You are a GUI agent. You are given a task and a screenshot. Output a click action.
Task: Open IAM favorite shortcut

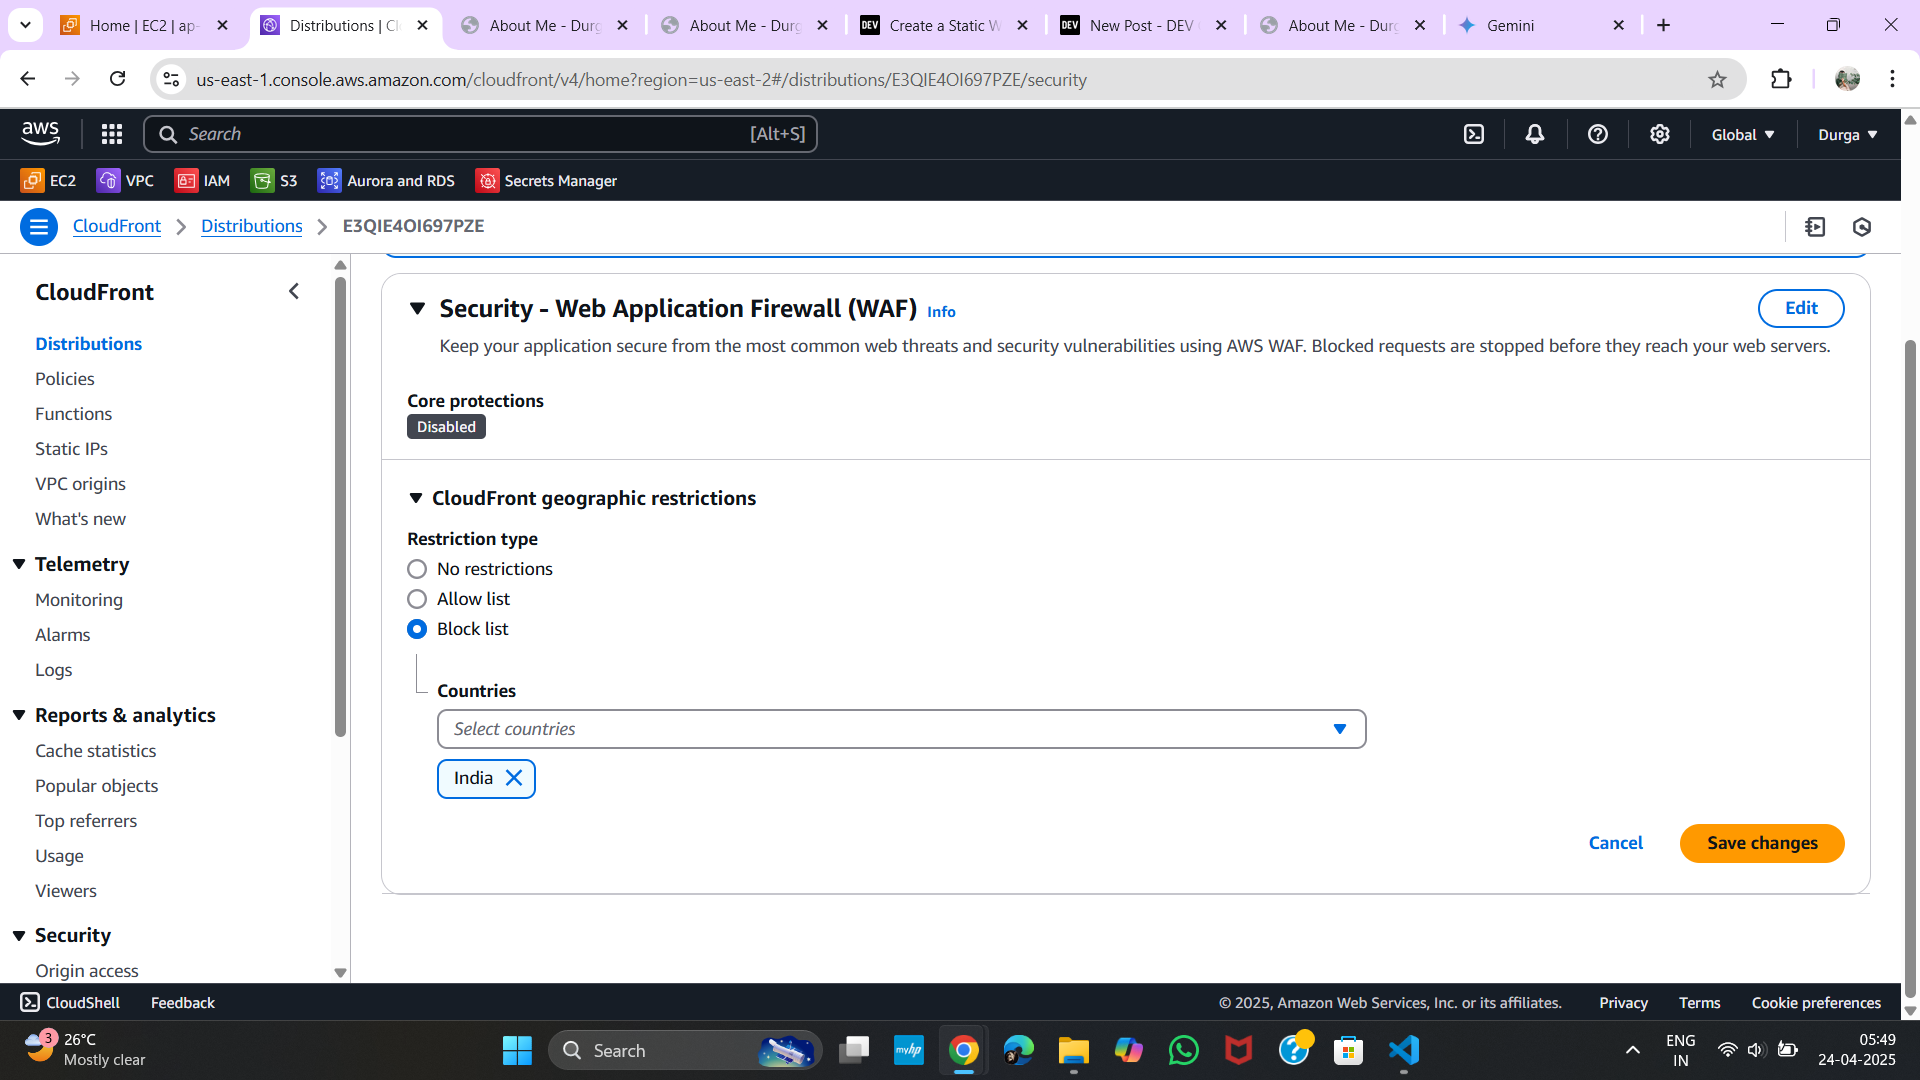202,180
